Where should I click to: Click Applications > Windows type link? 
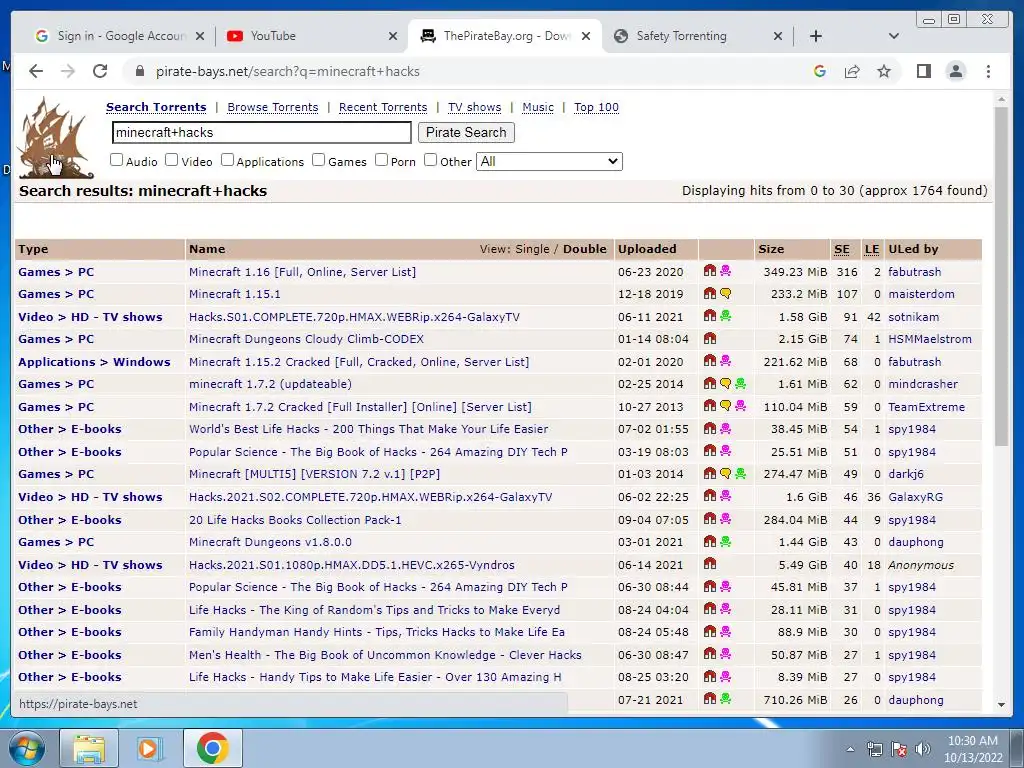pos(94,362)
